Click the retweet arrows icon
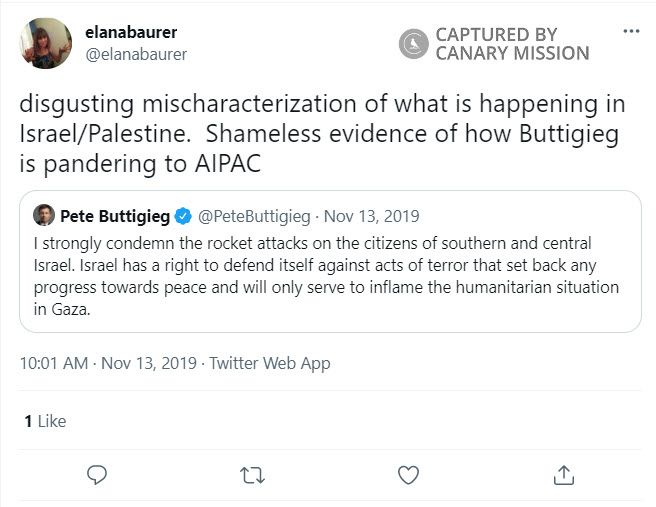 (252, 474)
